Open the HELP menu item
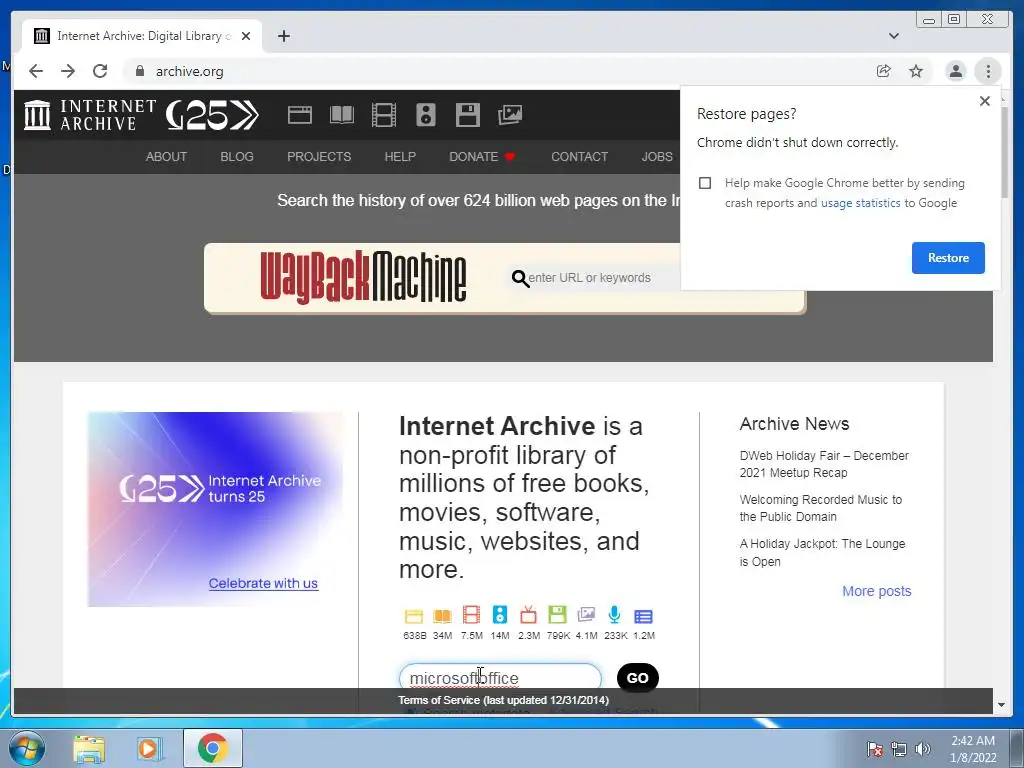The height and width of the screenshot is (768, 1024). [x=400, y=157]
